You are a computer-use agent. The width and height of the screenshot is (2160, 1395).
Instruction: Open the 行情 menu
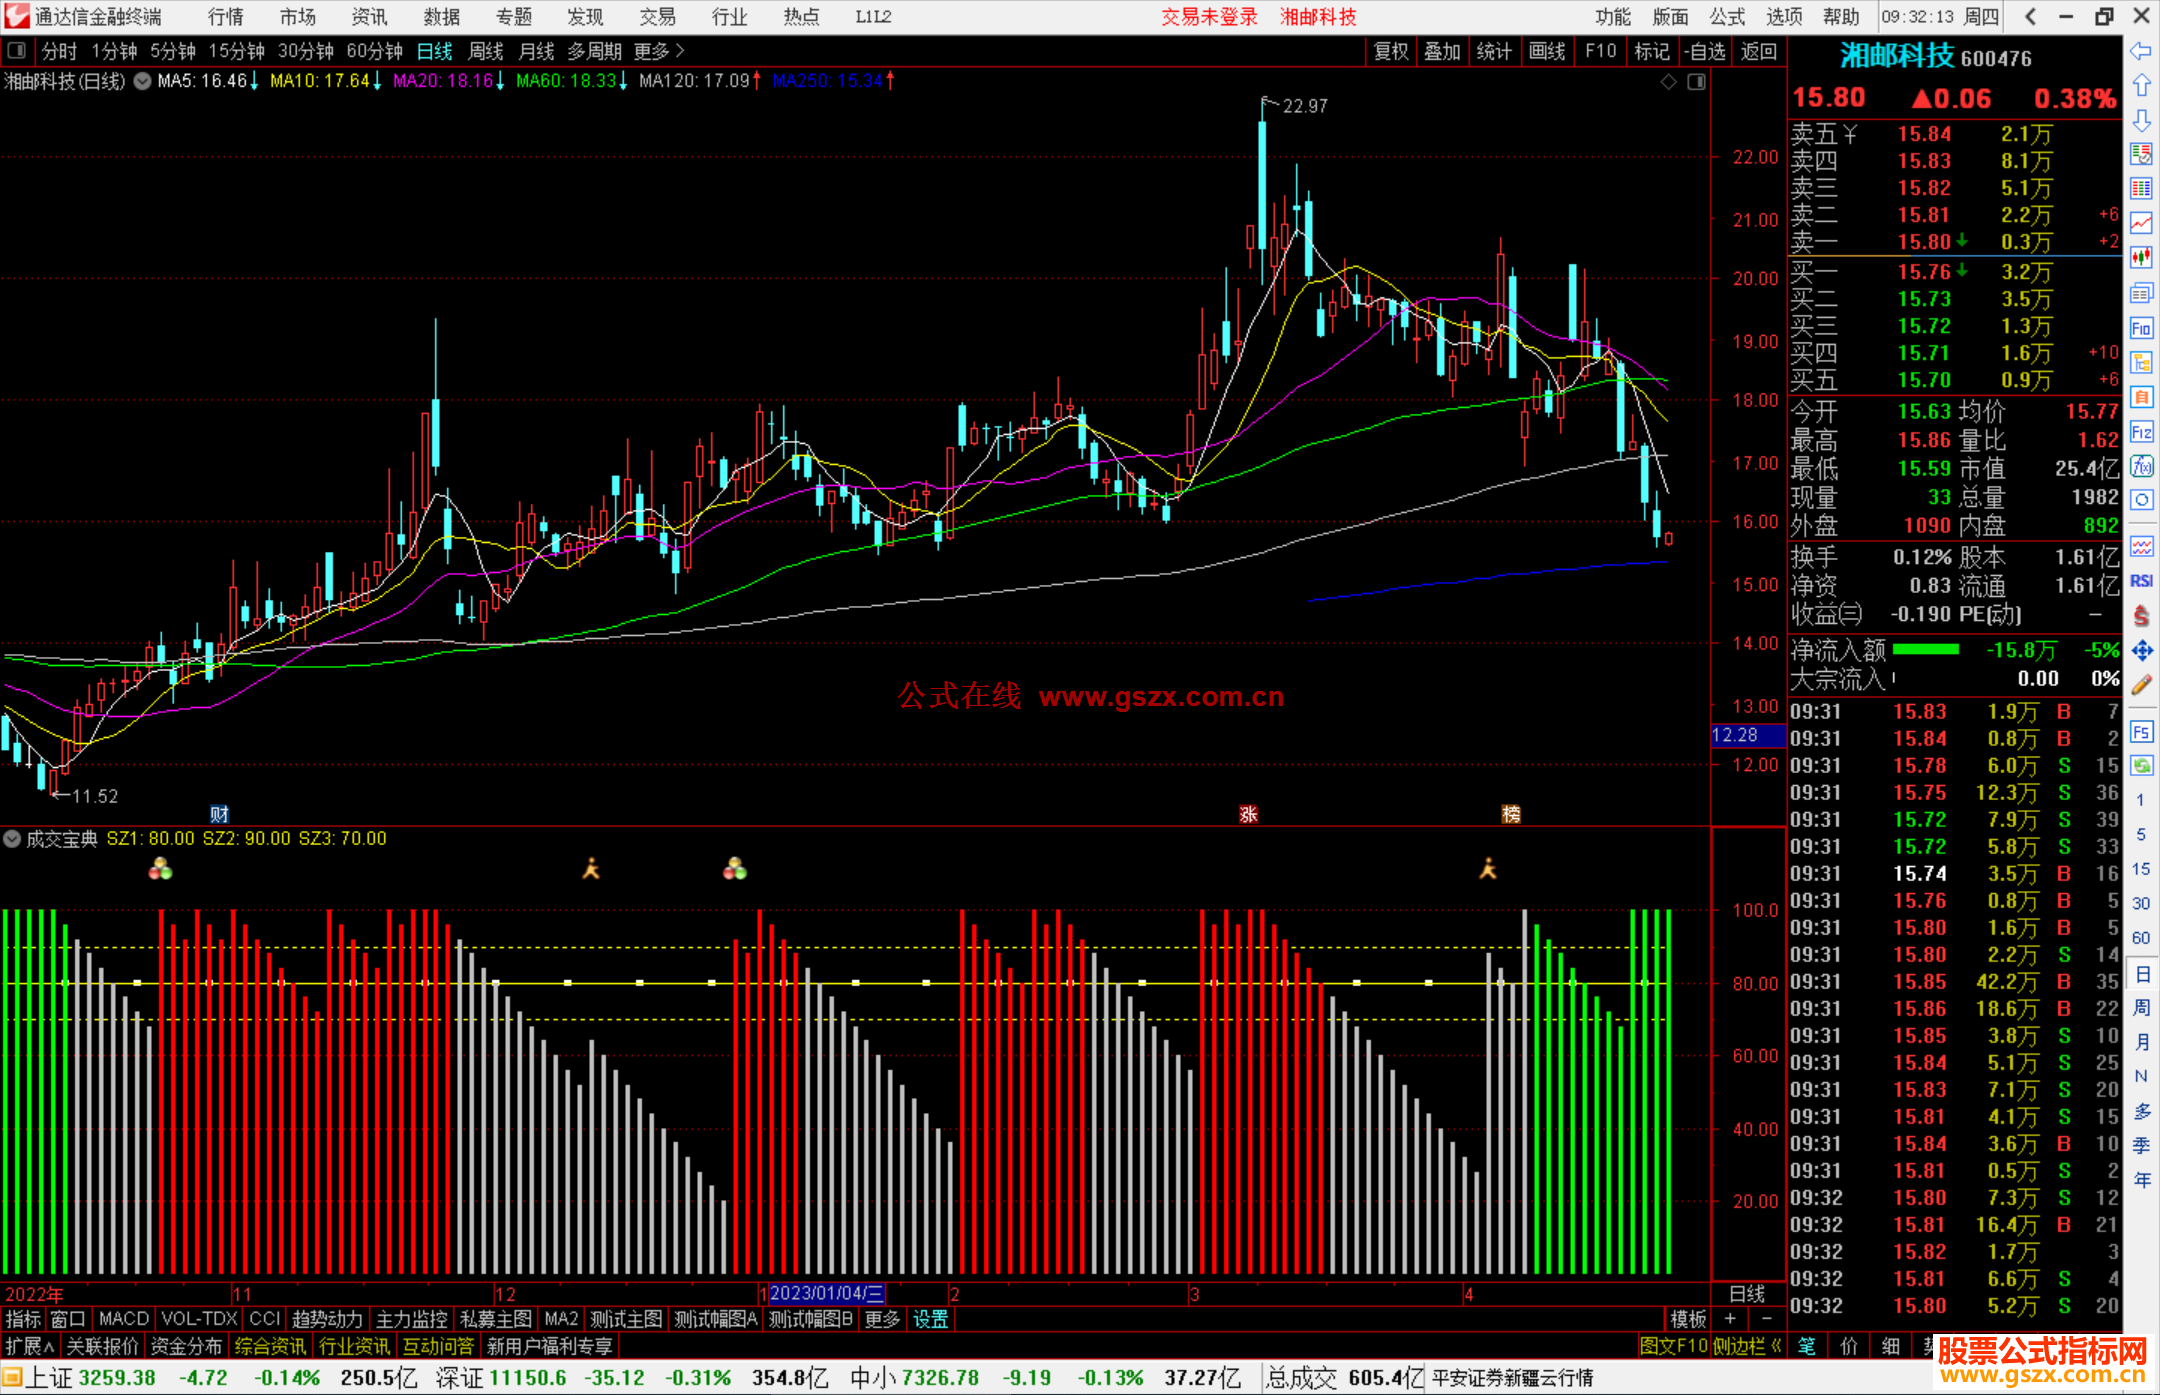pos(226,17)
